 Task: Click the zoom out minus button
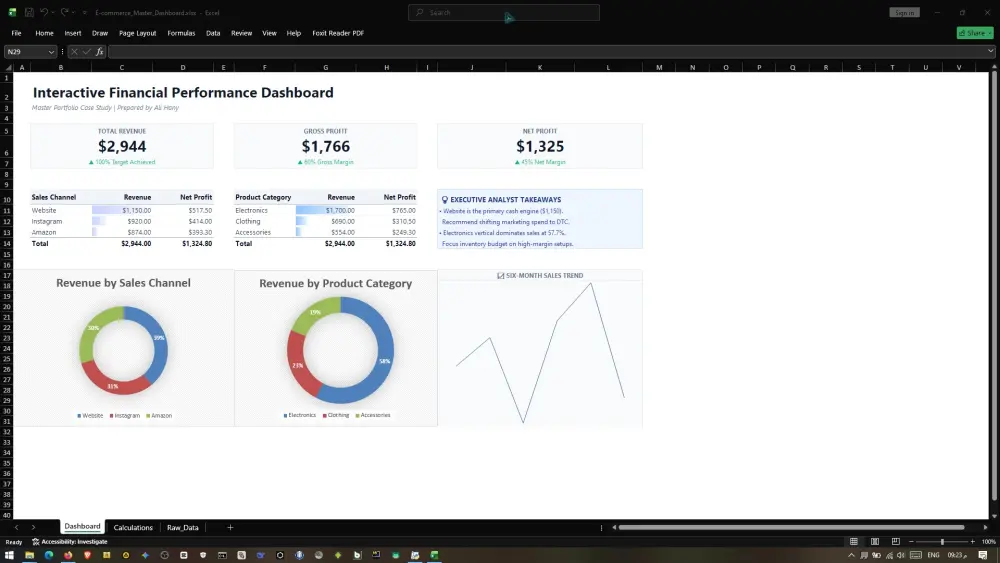[911, 542]
